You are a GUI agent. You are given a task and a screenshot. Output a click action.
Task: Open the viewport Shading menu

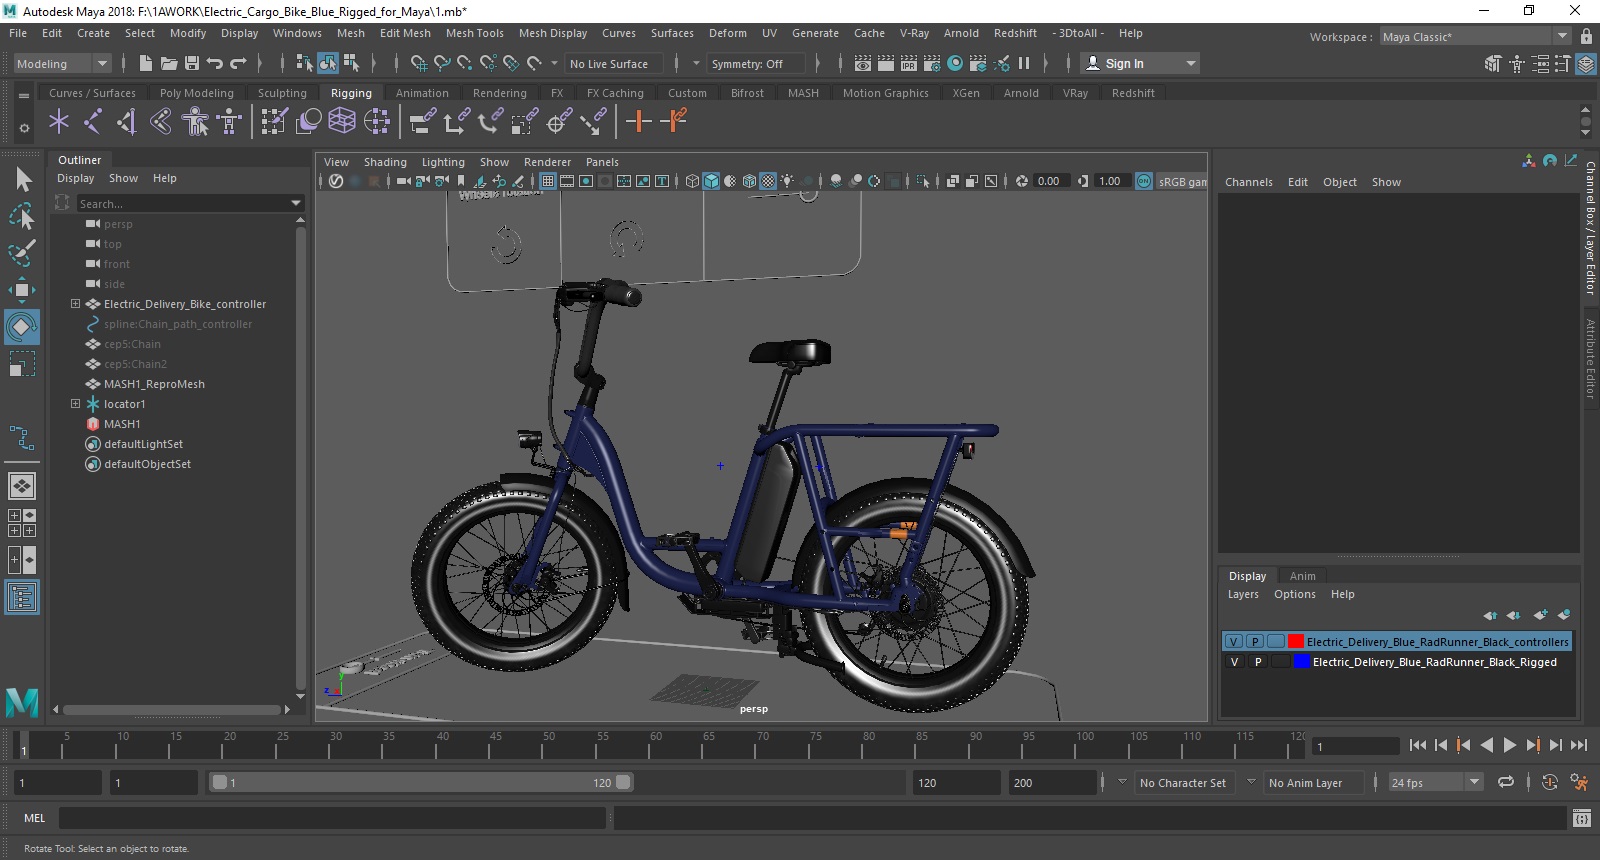pyautogui.click(x=385, y=162)
